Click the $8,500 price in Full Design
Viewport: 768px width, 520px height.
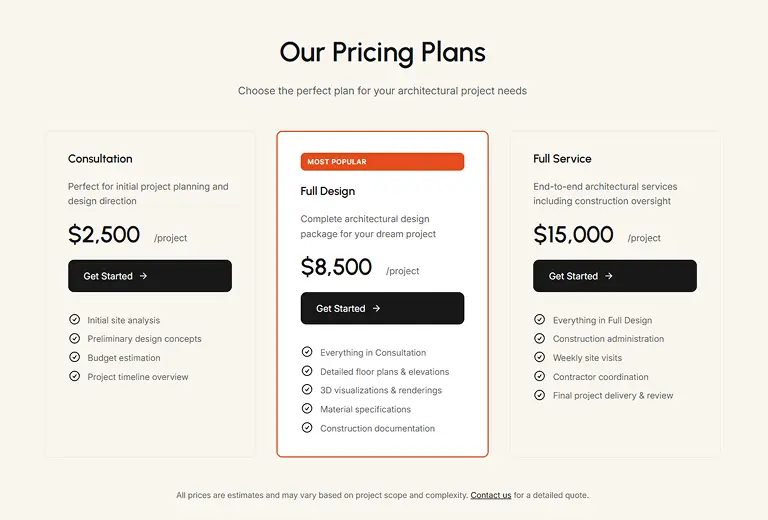336,267
